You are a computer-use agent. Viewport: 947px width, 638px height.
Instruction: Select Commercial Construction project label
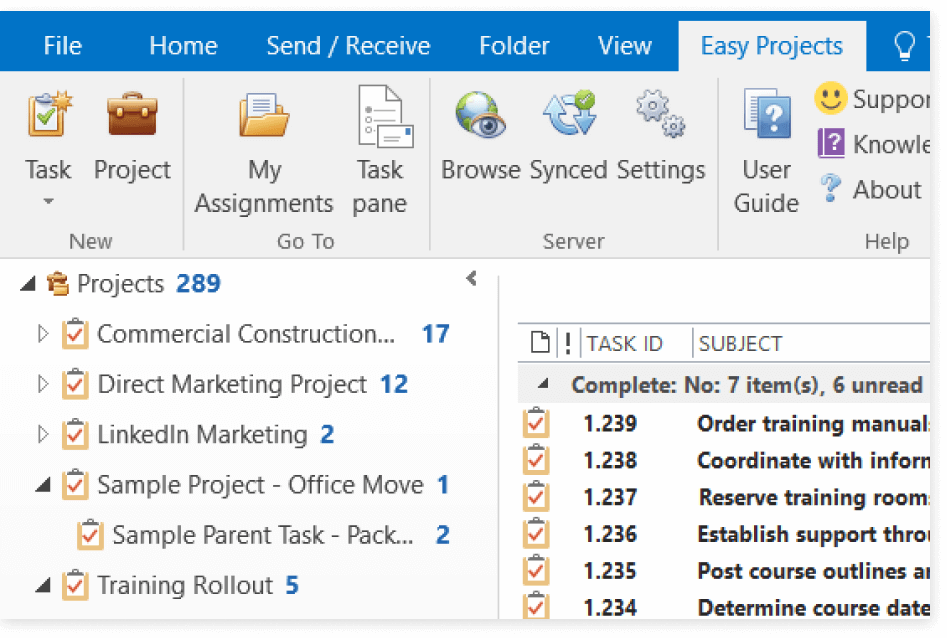point(246,334)
